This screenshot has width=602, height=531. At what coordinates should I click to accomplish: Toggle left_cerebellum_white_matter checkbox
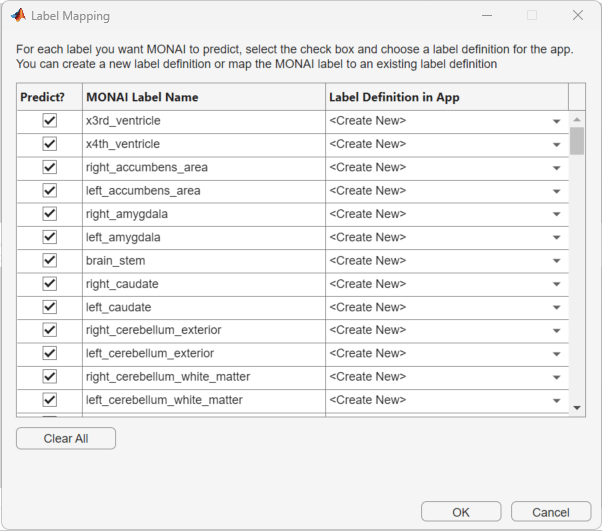(49, 400)
